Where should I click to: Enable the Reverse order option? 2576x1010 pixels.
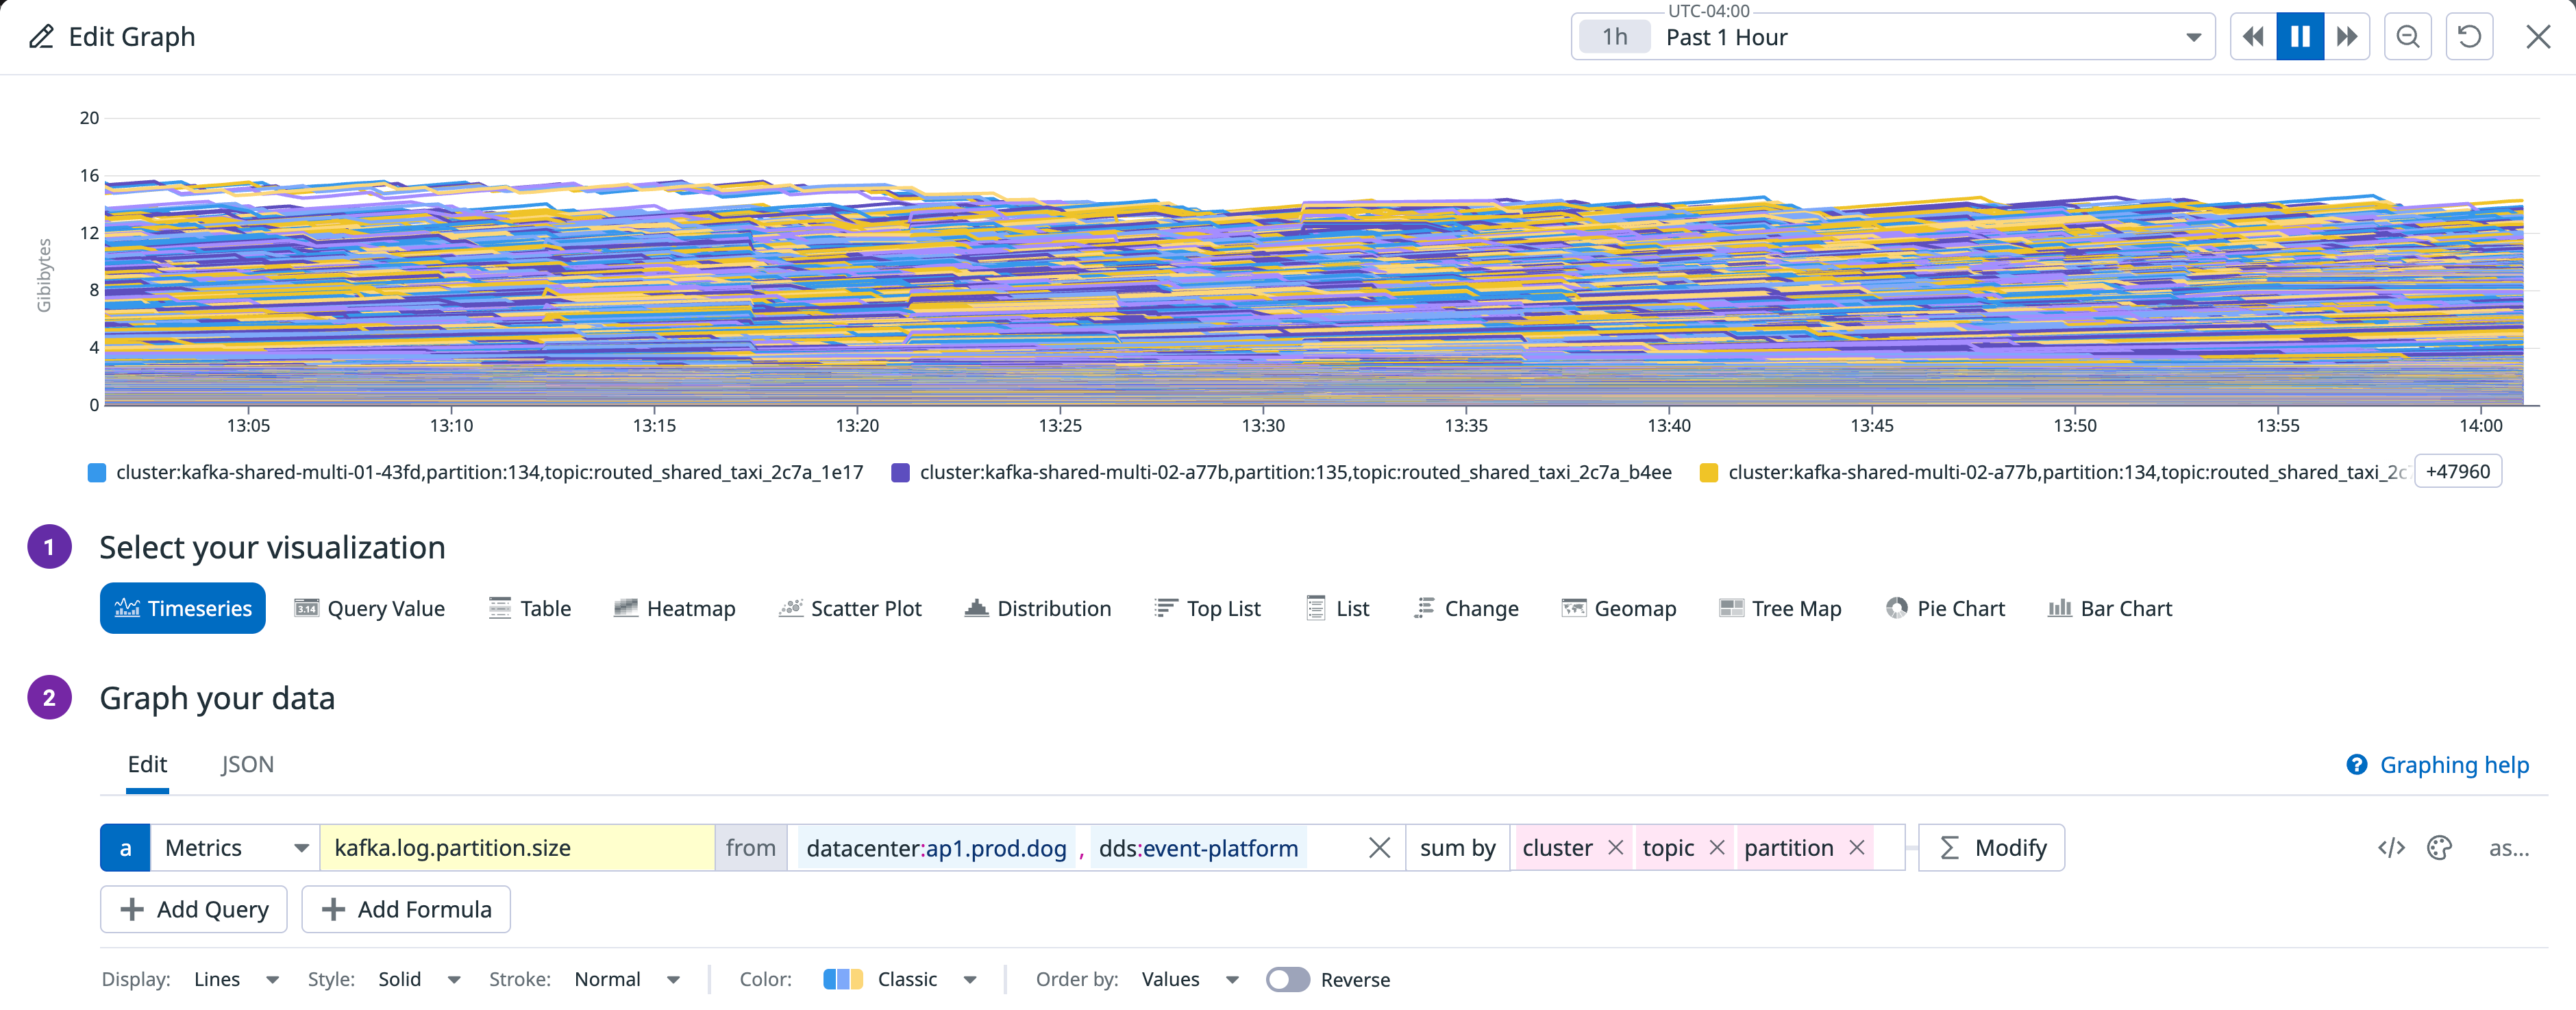coord(1288,980)
